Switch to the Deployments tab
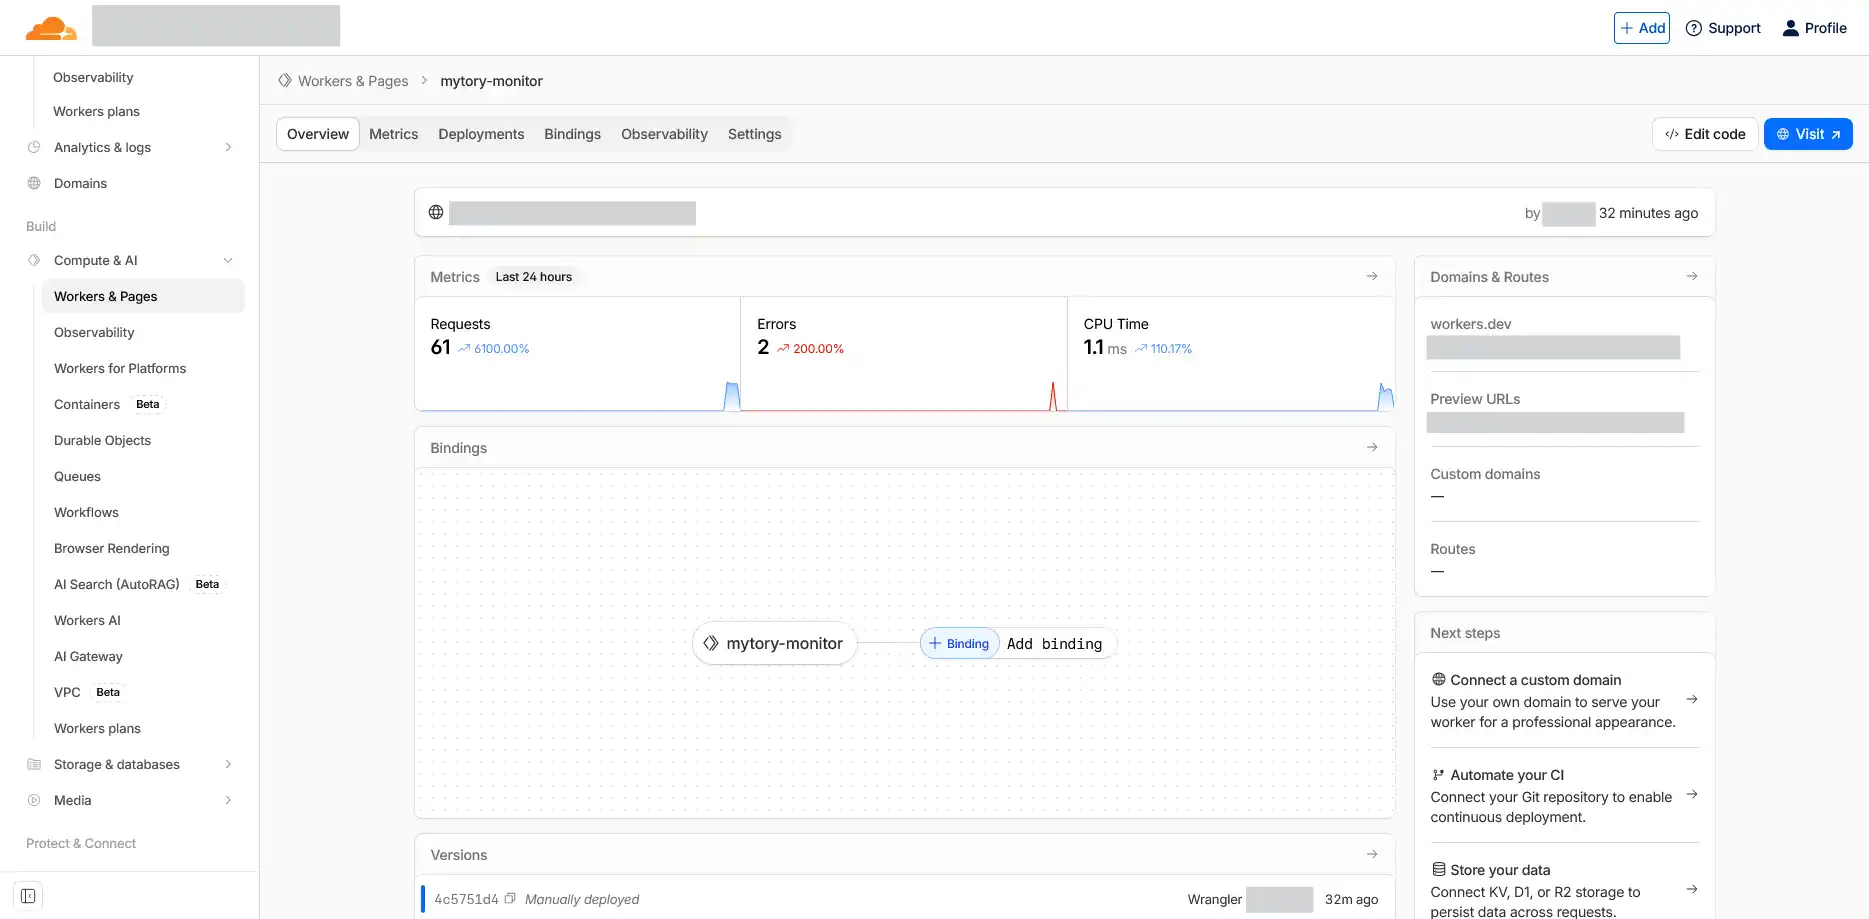 tap(481, 133)
